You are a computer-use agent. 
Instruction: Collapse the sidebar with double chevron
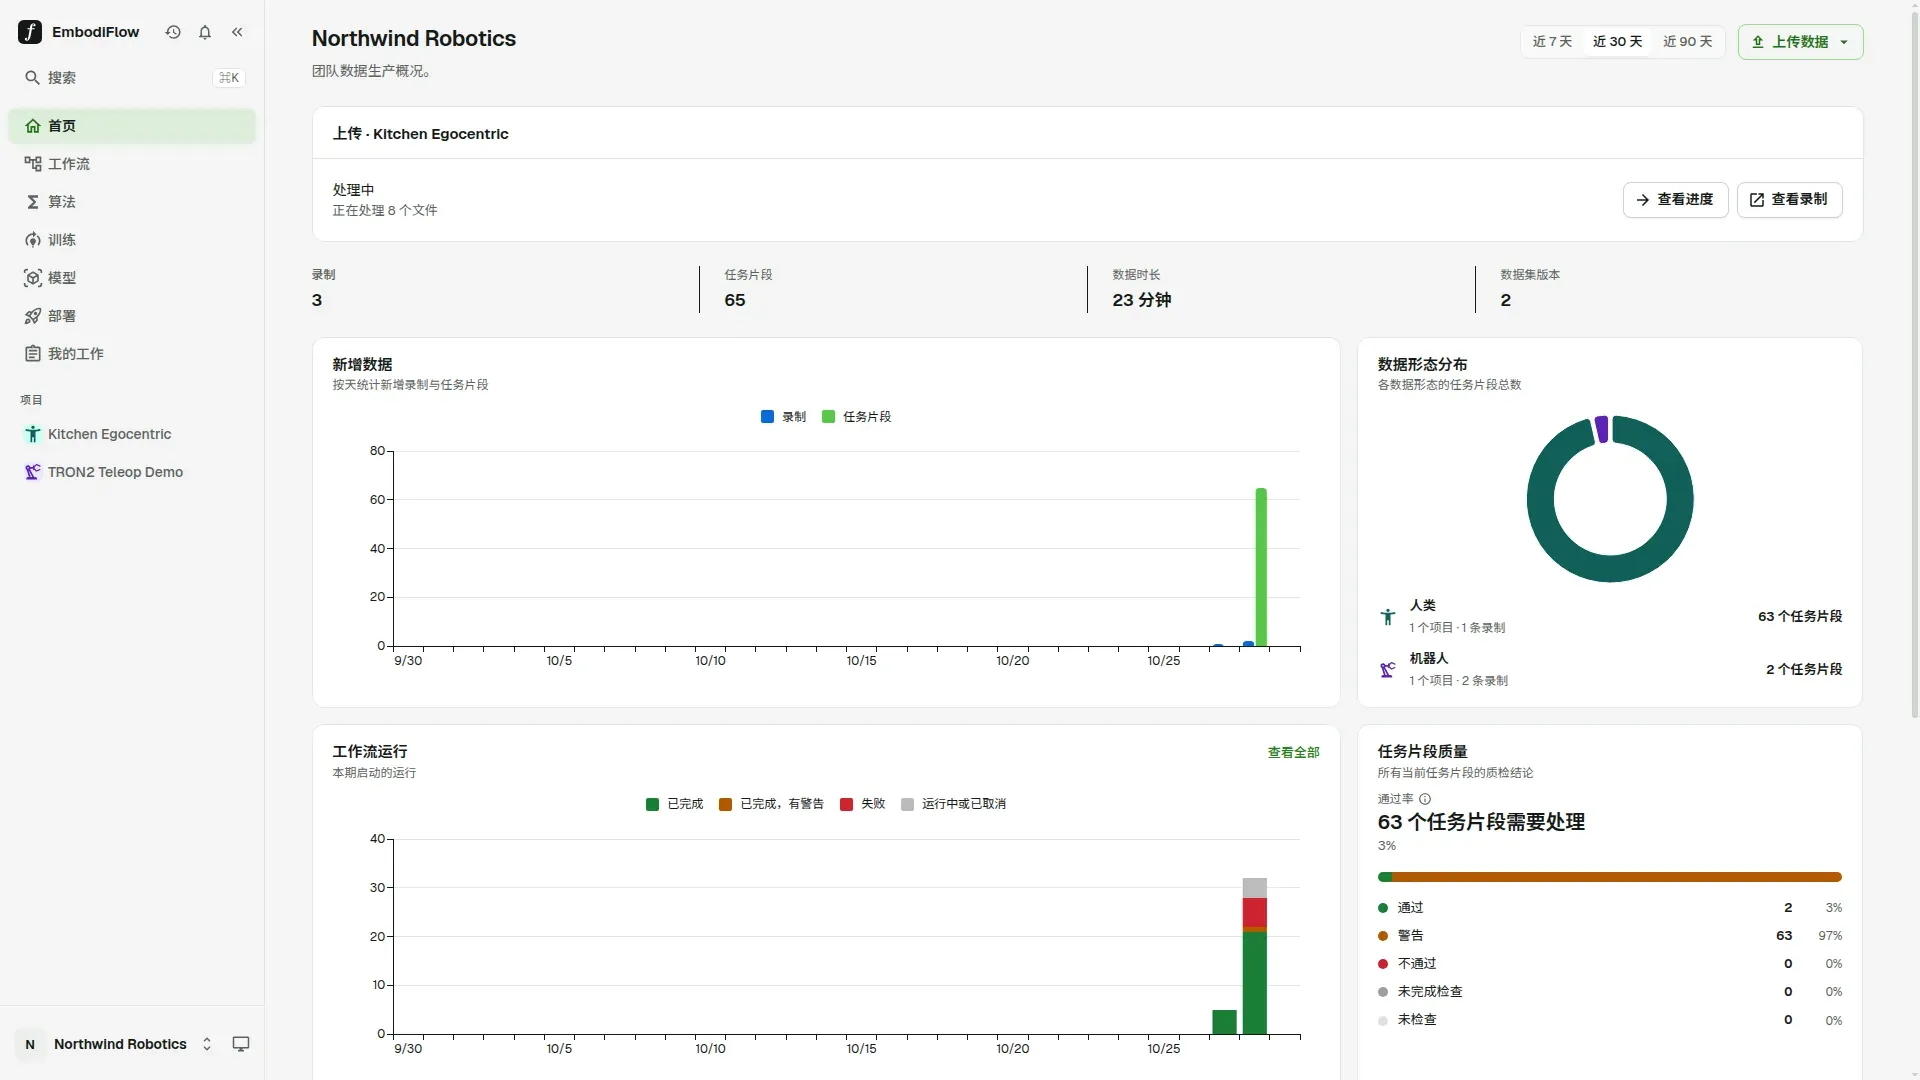pos(237,32)
